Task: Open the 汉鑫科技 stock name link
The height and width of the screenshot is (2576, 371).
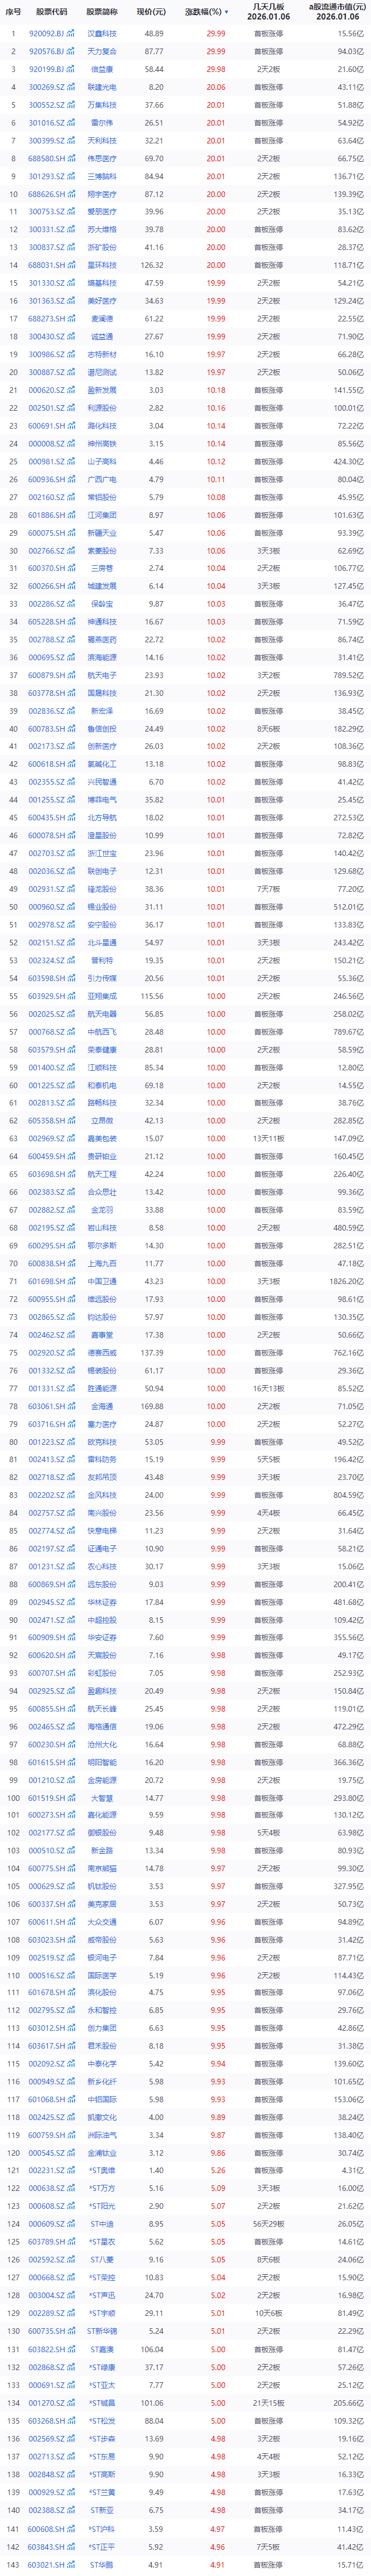Action: pyautogui.click(x=101, y=33)
